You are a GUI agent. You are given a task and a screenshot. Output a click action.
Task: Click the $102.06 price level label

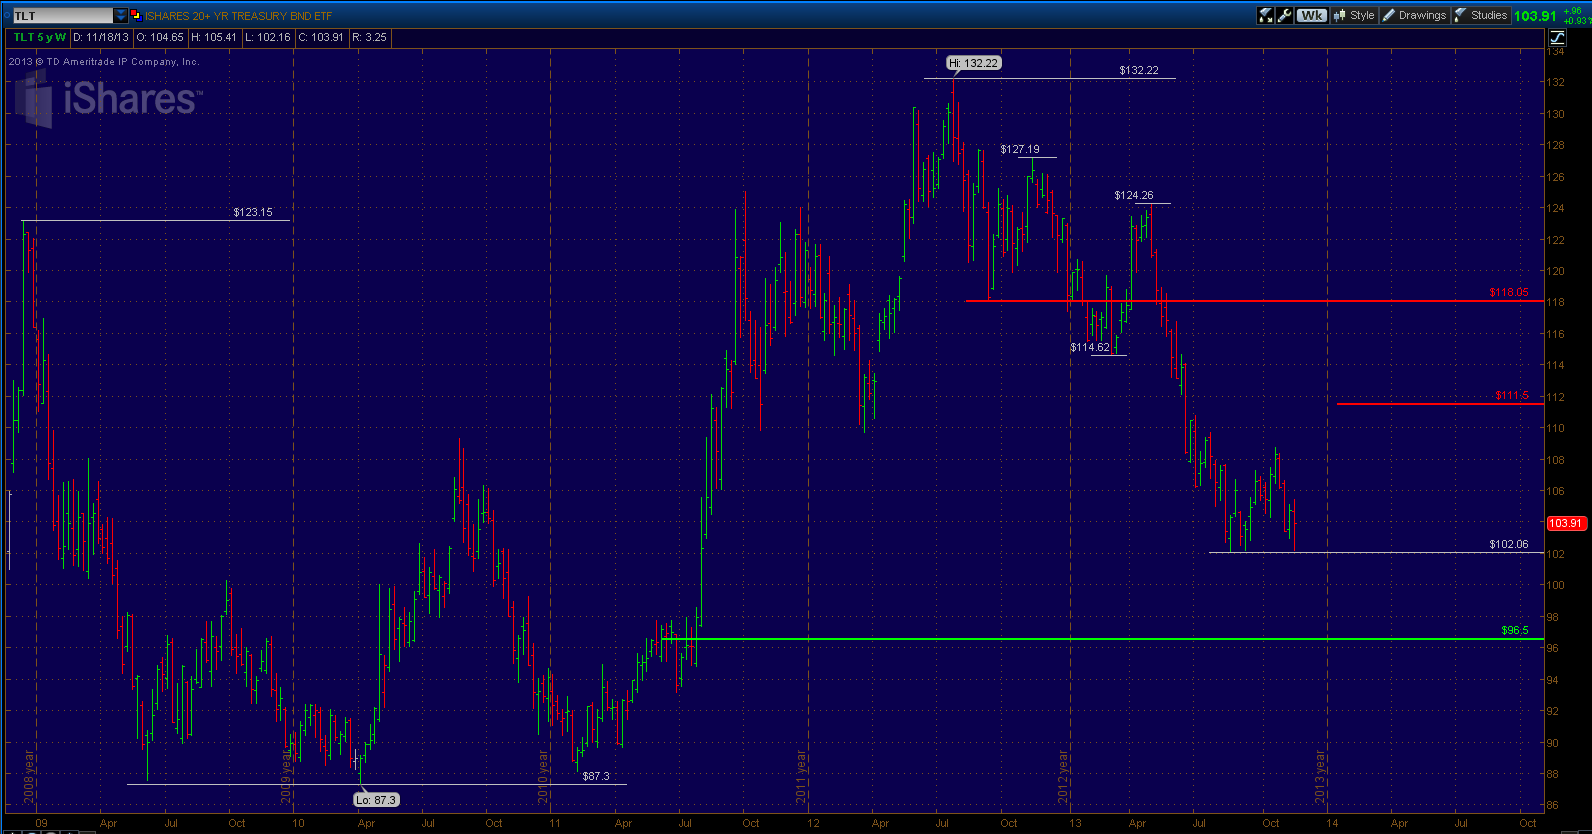[x=1509, y=544]
